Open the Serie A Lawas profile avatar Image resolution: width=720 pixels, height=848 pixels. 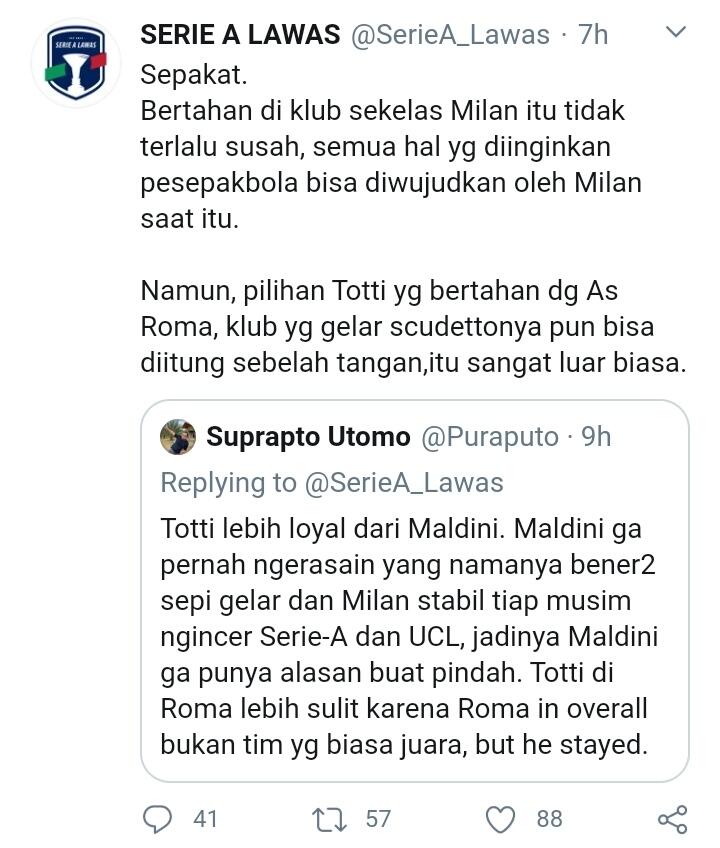(76, 62)
